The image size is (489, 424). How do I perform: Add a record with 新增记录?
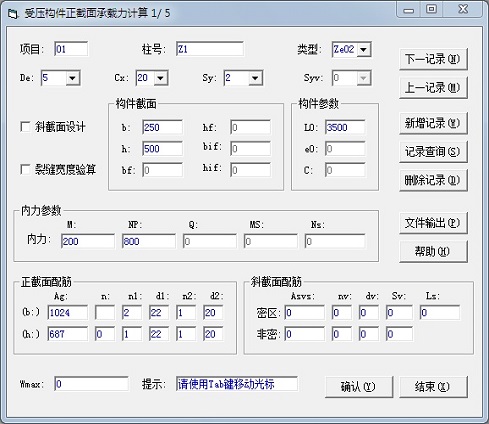tap(433, 123)
